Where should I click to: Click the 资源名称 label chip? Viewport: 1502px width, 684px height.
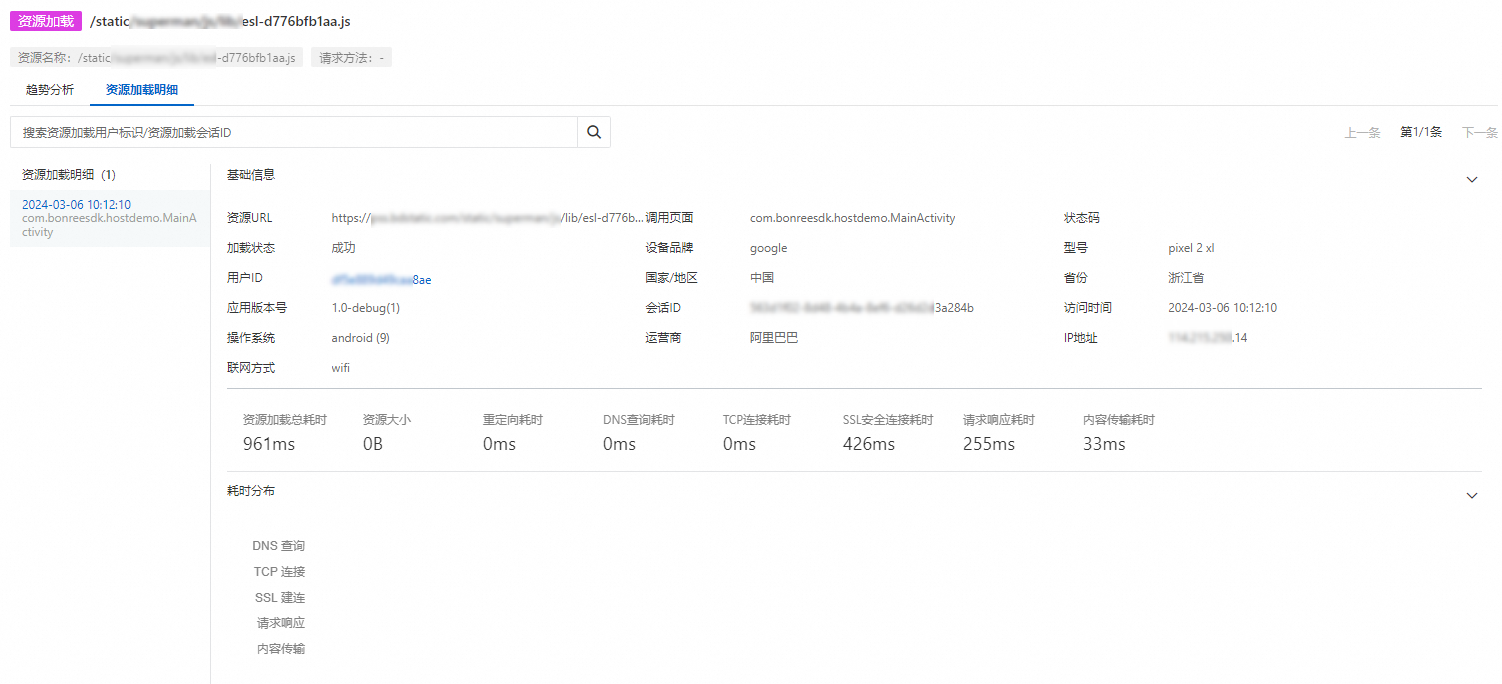point(156,58)
